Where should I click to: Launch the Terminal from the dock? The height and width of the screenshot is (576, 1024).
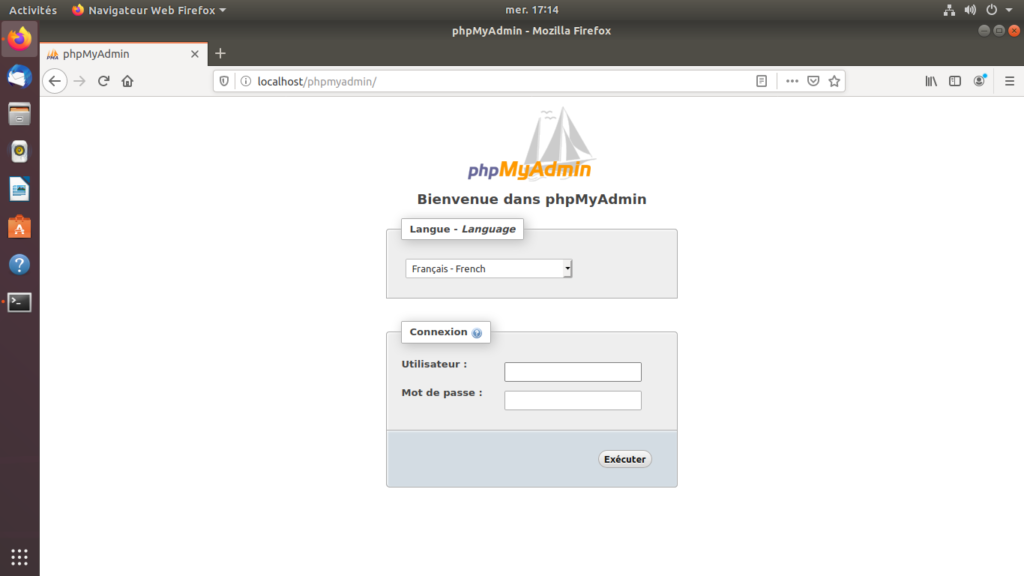point(19,301)
